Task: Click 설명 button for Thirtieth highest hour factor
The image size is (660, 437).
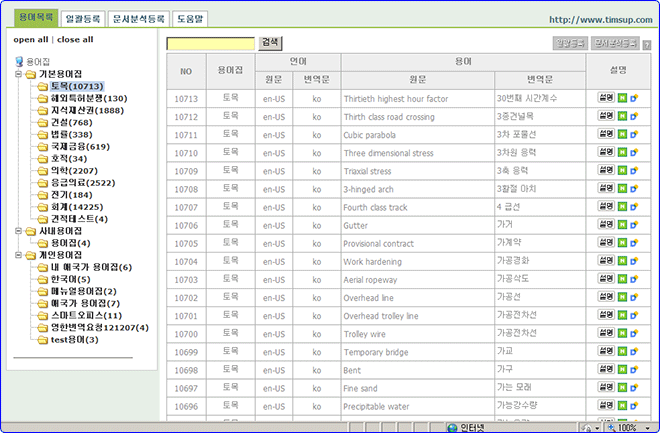Action: click(606, 98)
